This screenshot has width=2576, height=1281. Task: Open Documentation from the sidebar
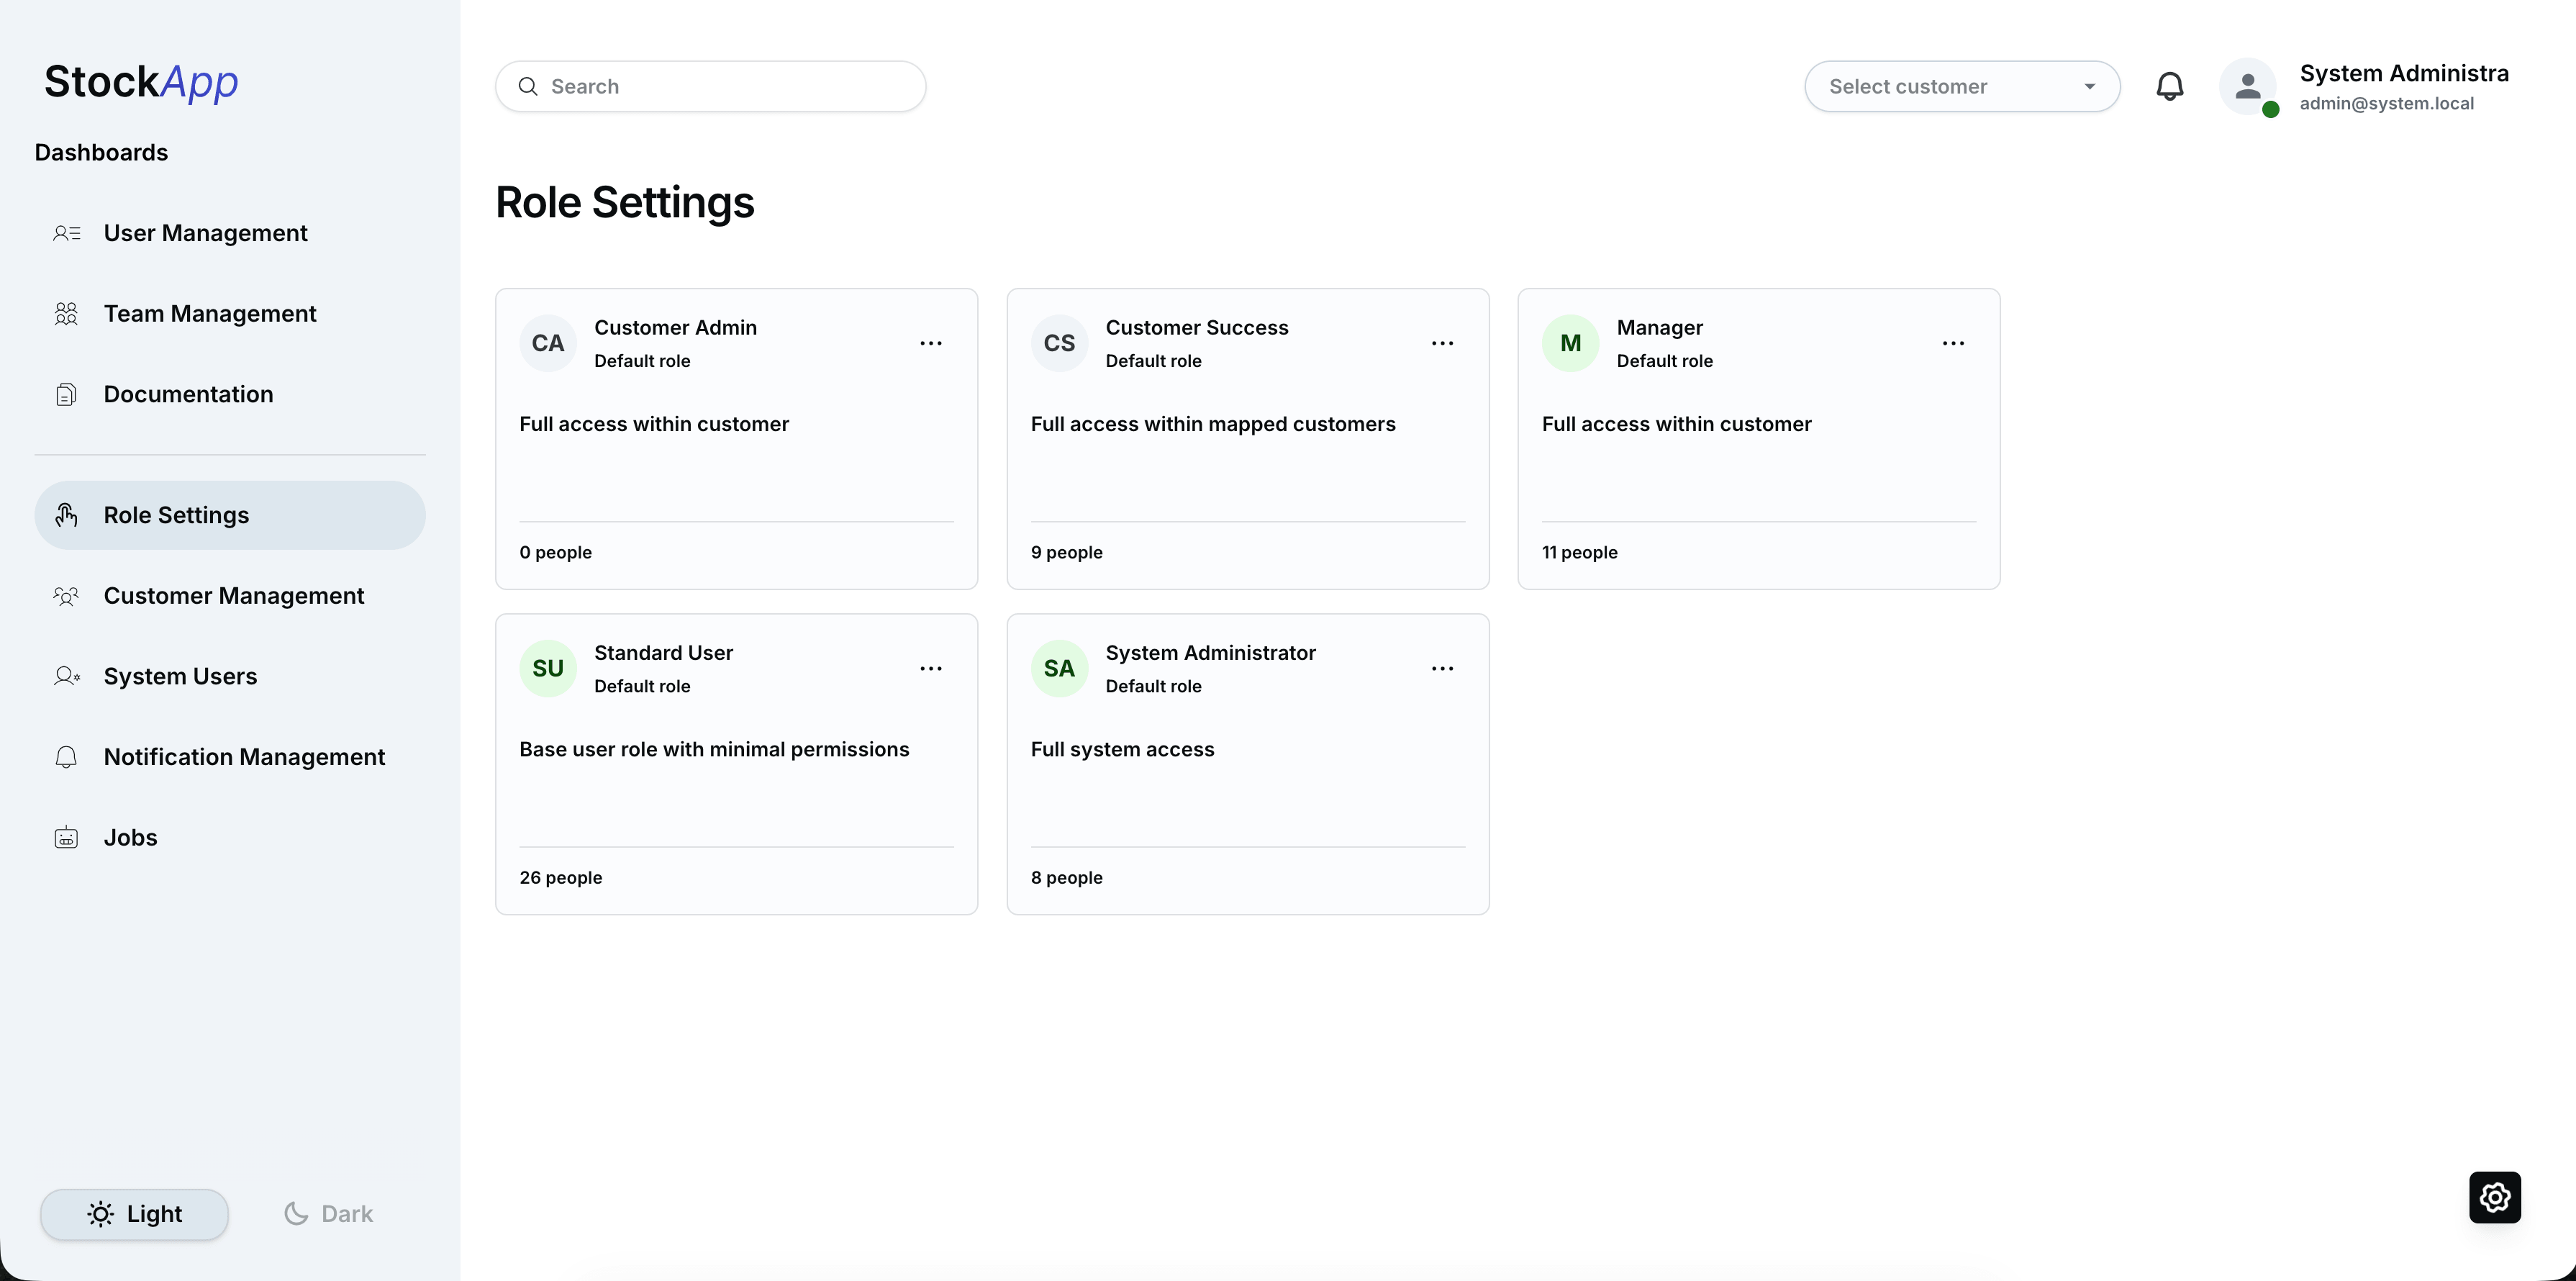click(x=230, y=394)
